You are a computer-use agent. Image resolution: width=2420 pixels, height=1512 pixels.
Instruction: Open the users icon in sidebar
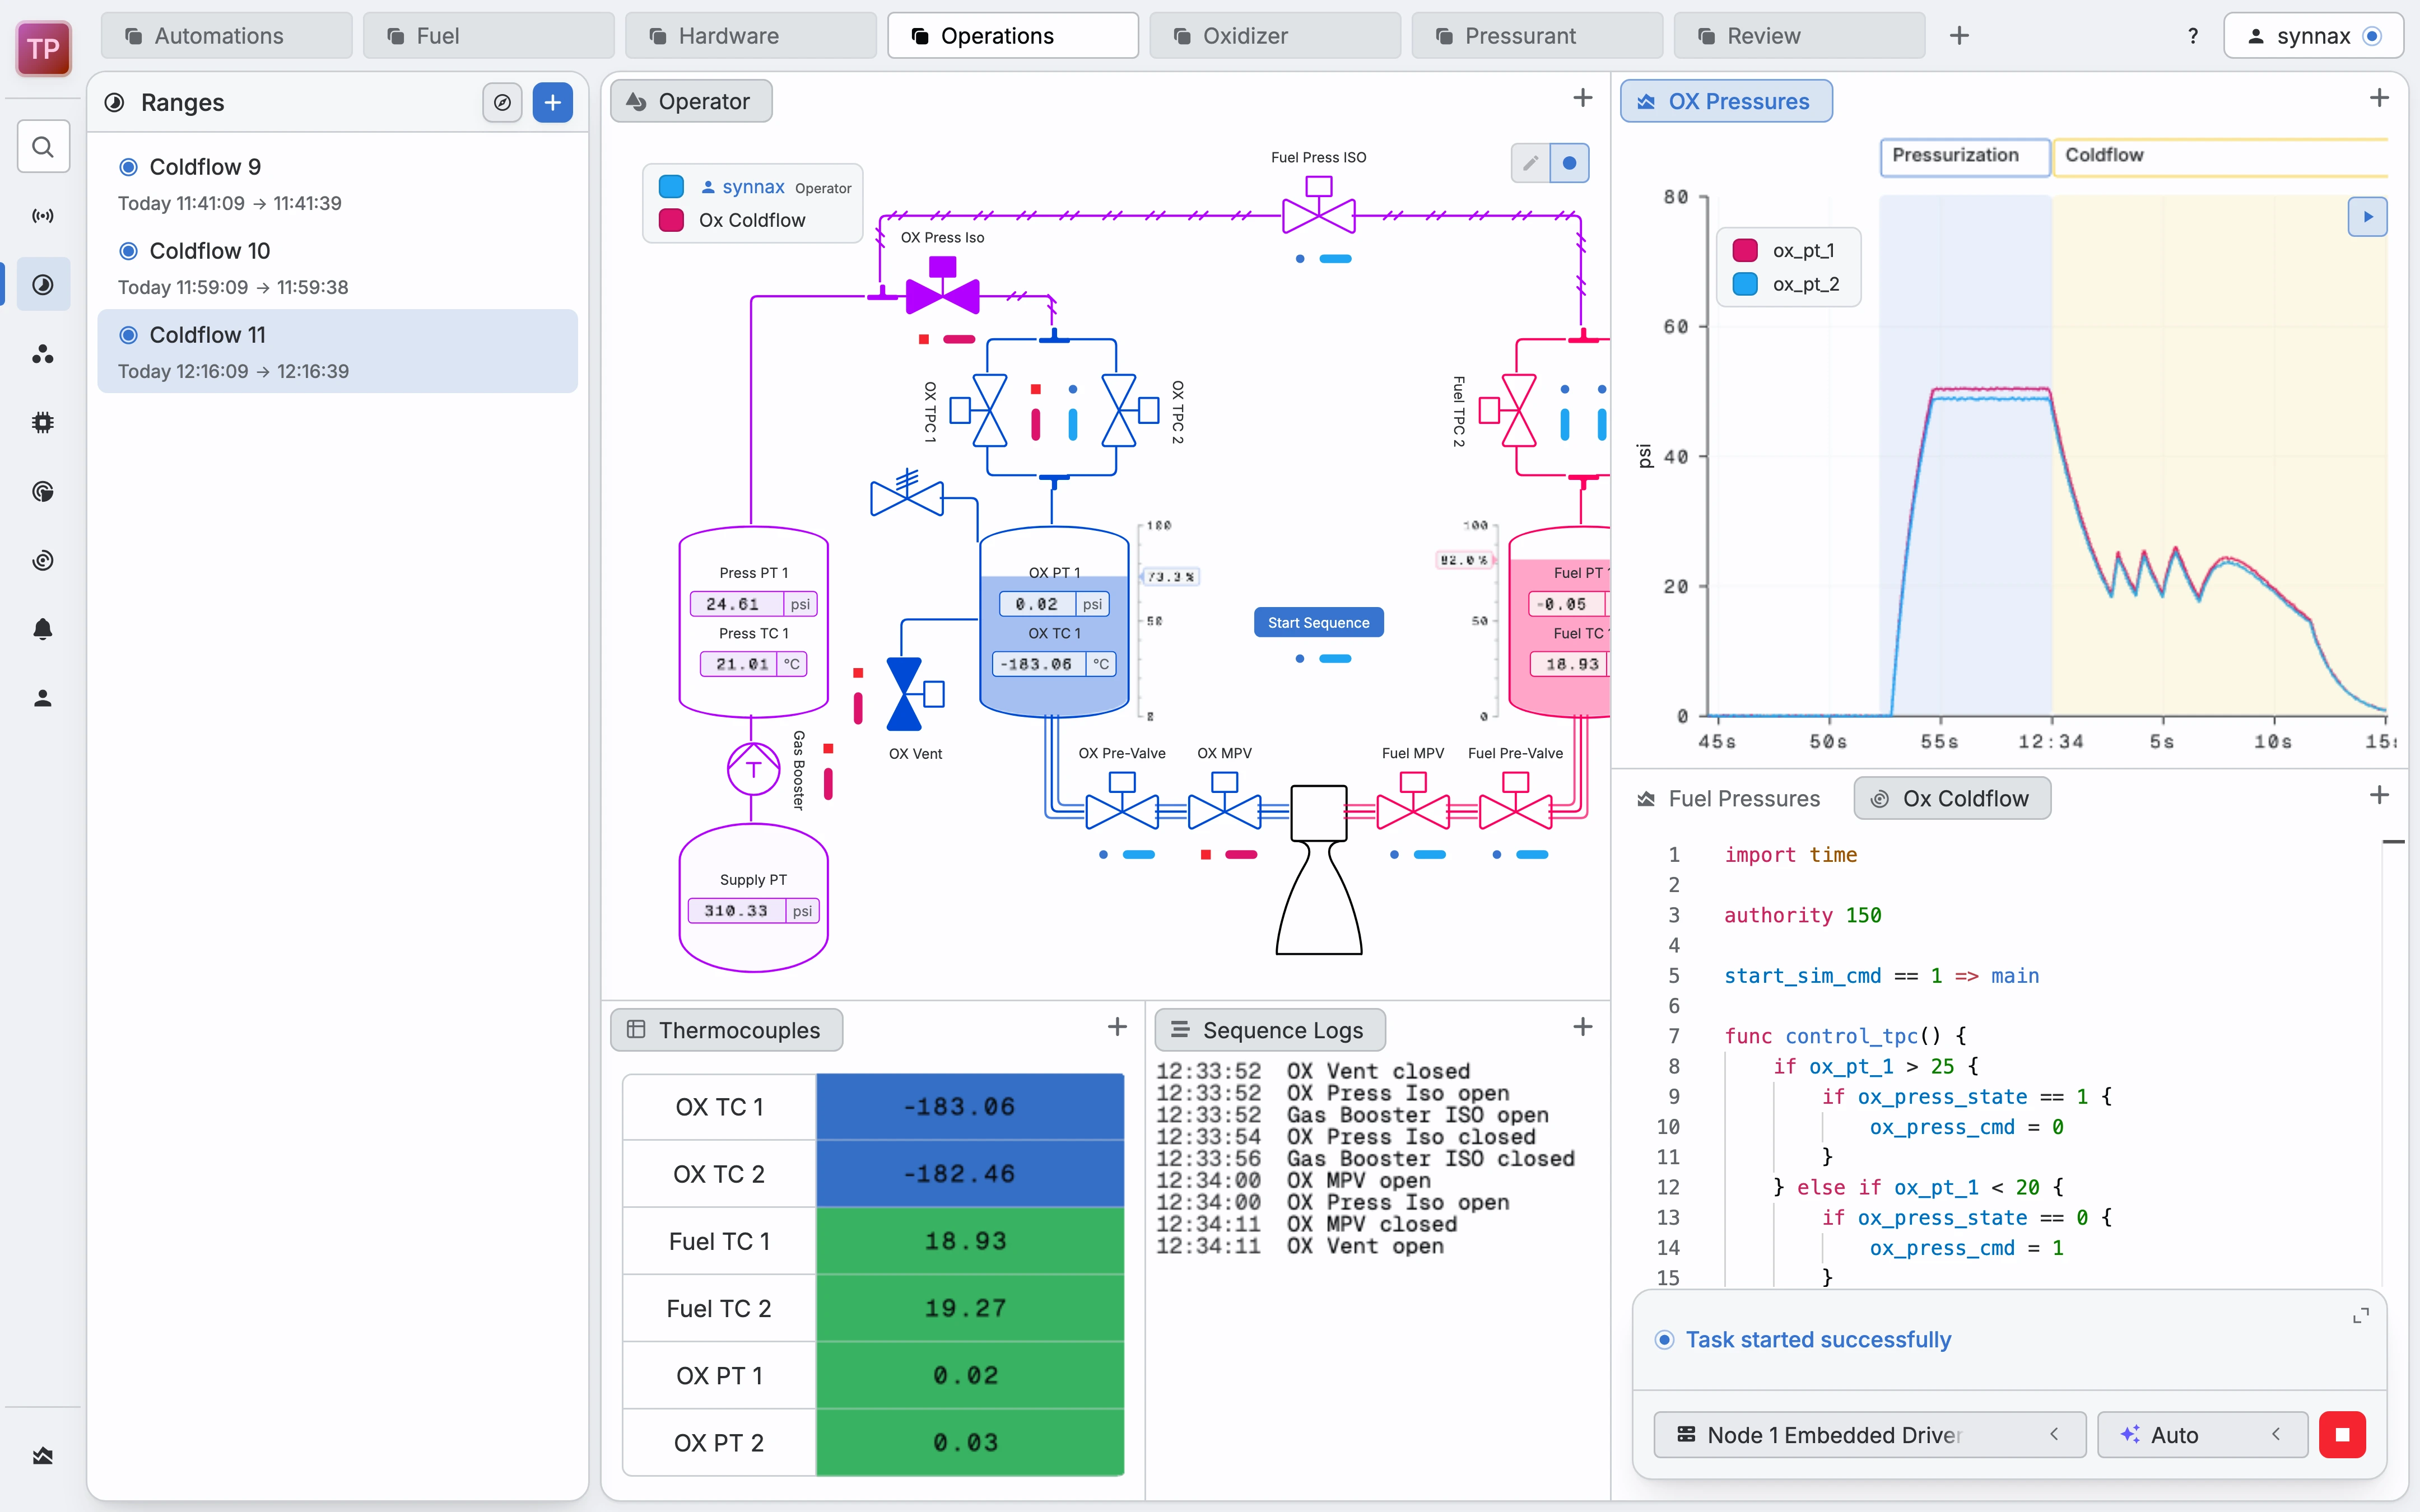click(x=42, y=698)
